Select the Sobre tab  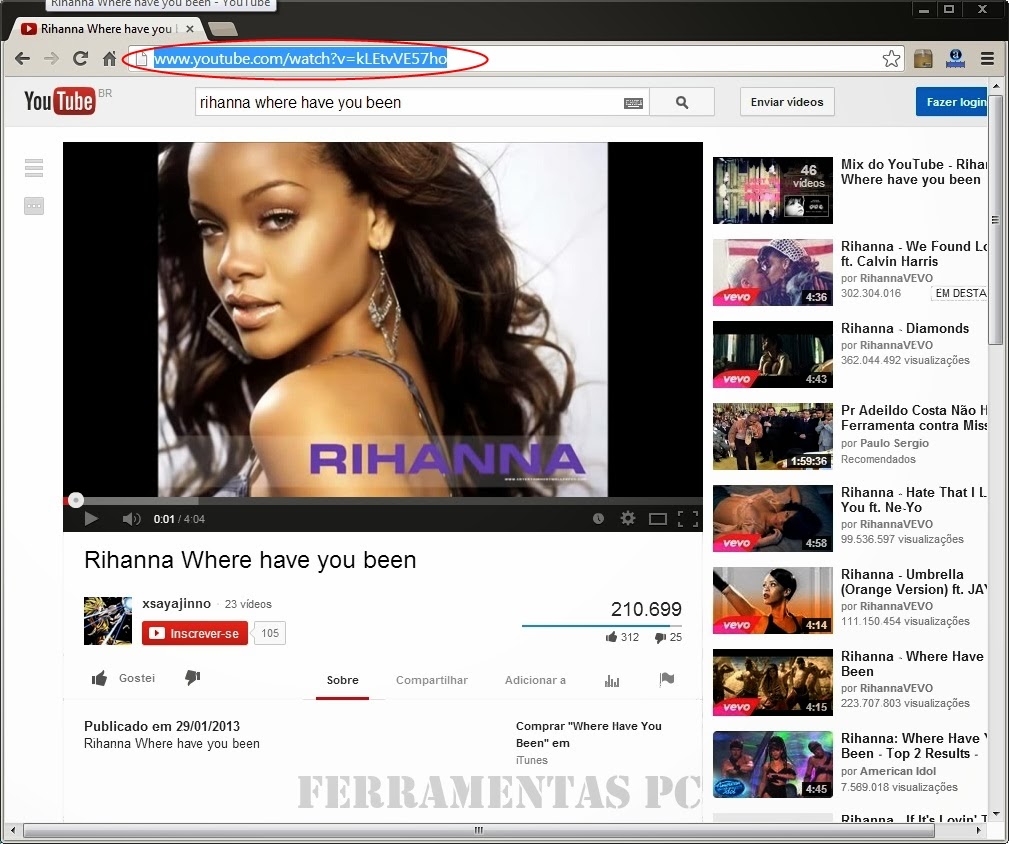pos(342,680)
